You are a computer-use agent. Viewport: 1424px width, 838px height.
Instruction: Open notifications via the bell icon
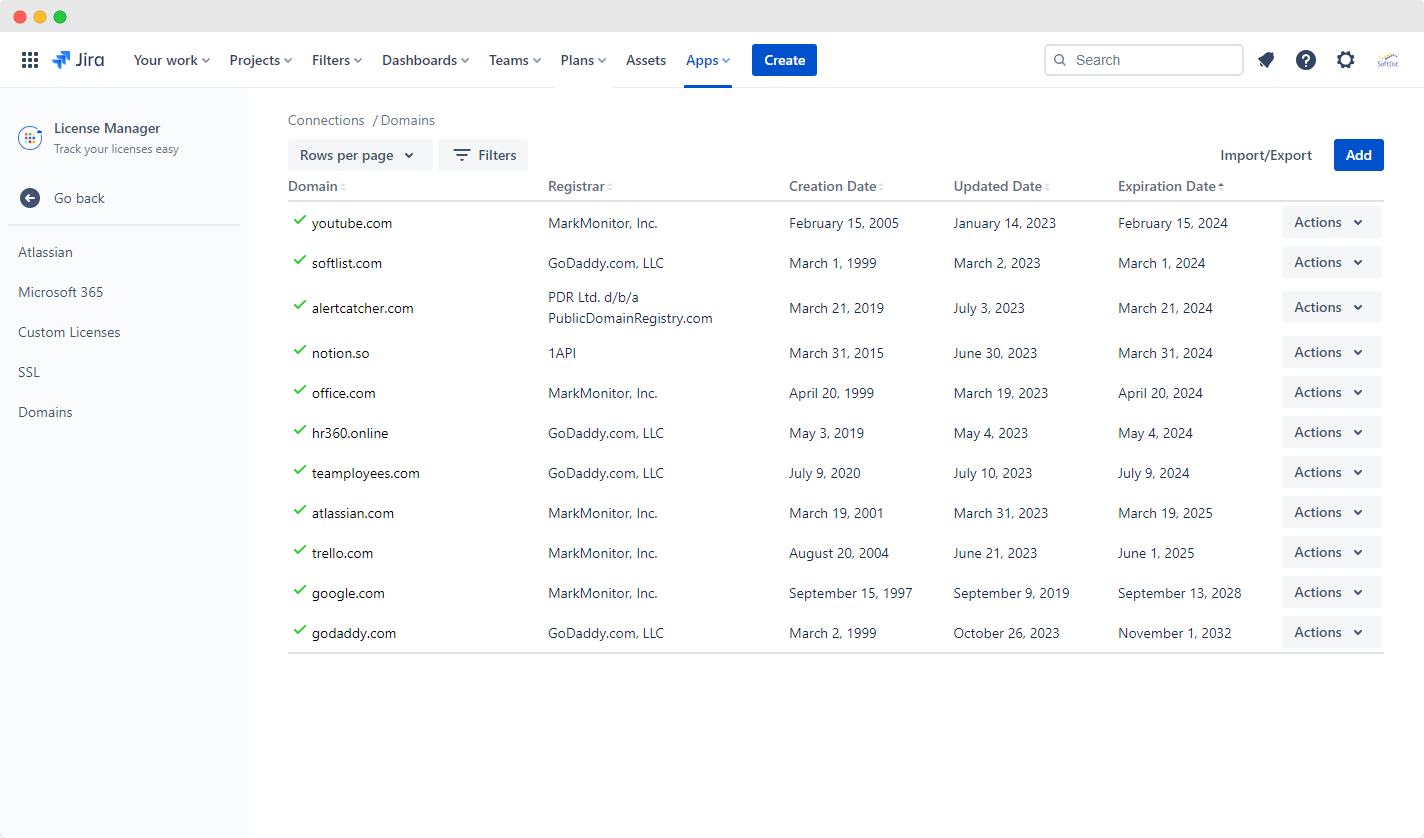point(1266,60)
